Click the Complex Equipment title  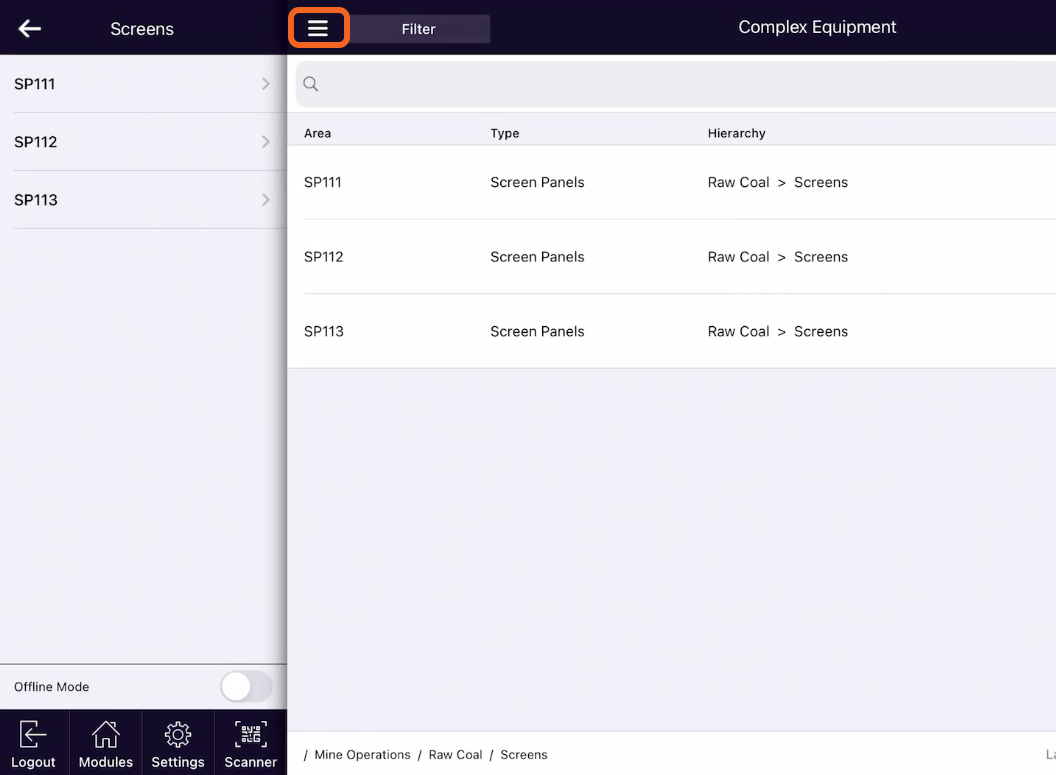(817, 27)
